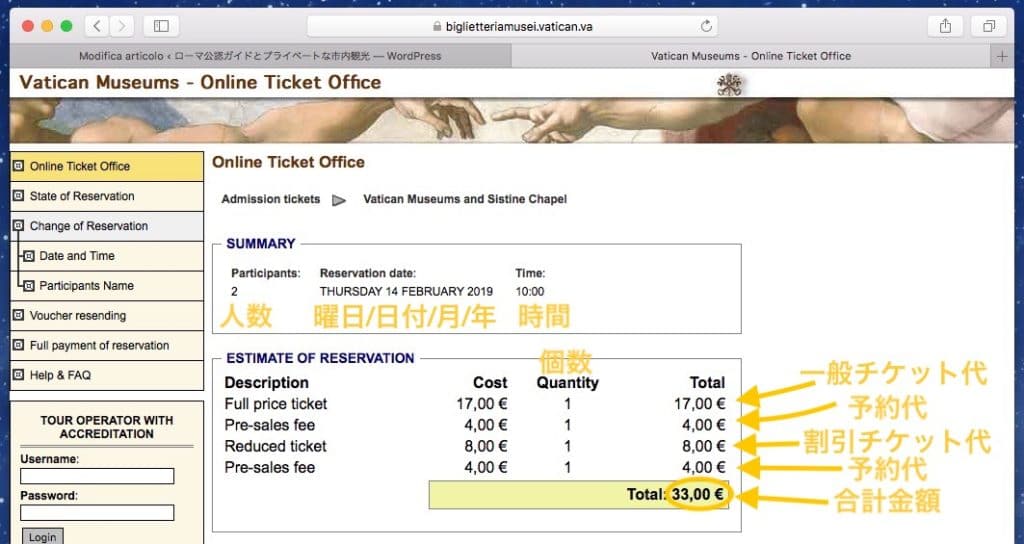
Task: Click Admission tickets breadcrumb
Action: 271,199
